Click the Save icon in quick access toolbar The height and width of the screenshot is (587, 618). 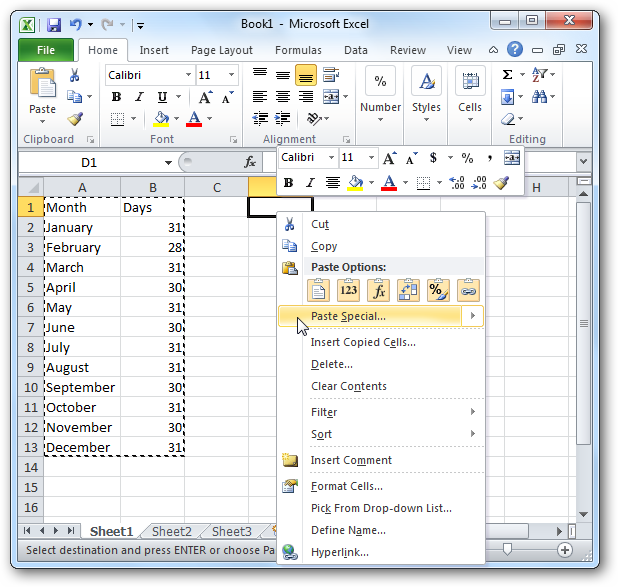click(x=54, y=25)
